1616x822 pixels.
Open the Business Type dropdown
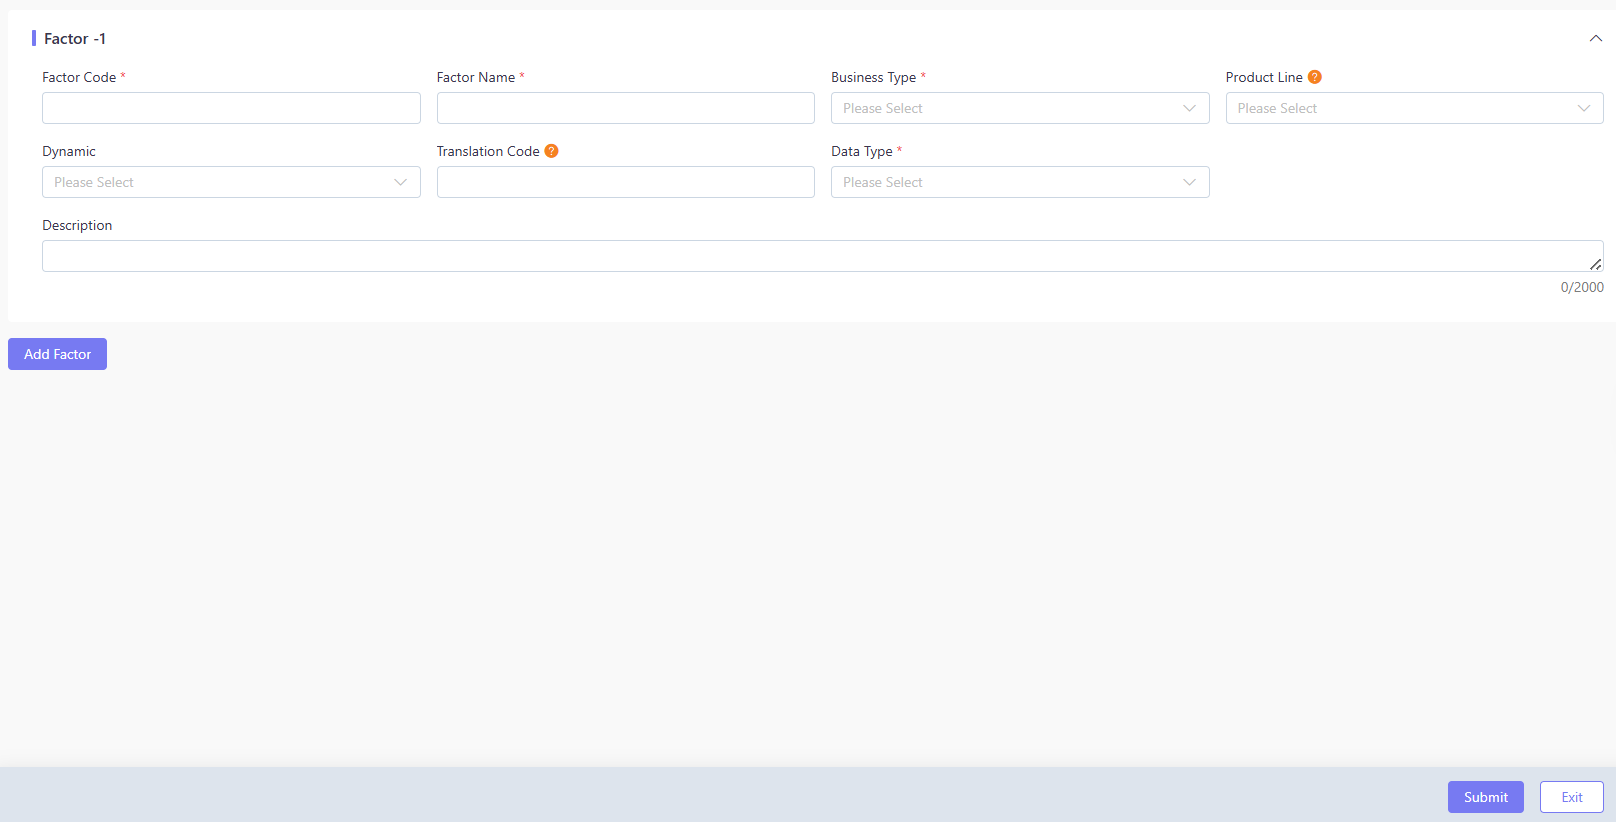1020,108
